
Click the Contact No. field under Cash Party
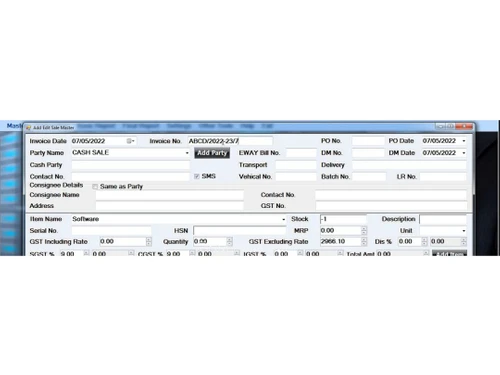point(130,177)
